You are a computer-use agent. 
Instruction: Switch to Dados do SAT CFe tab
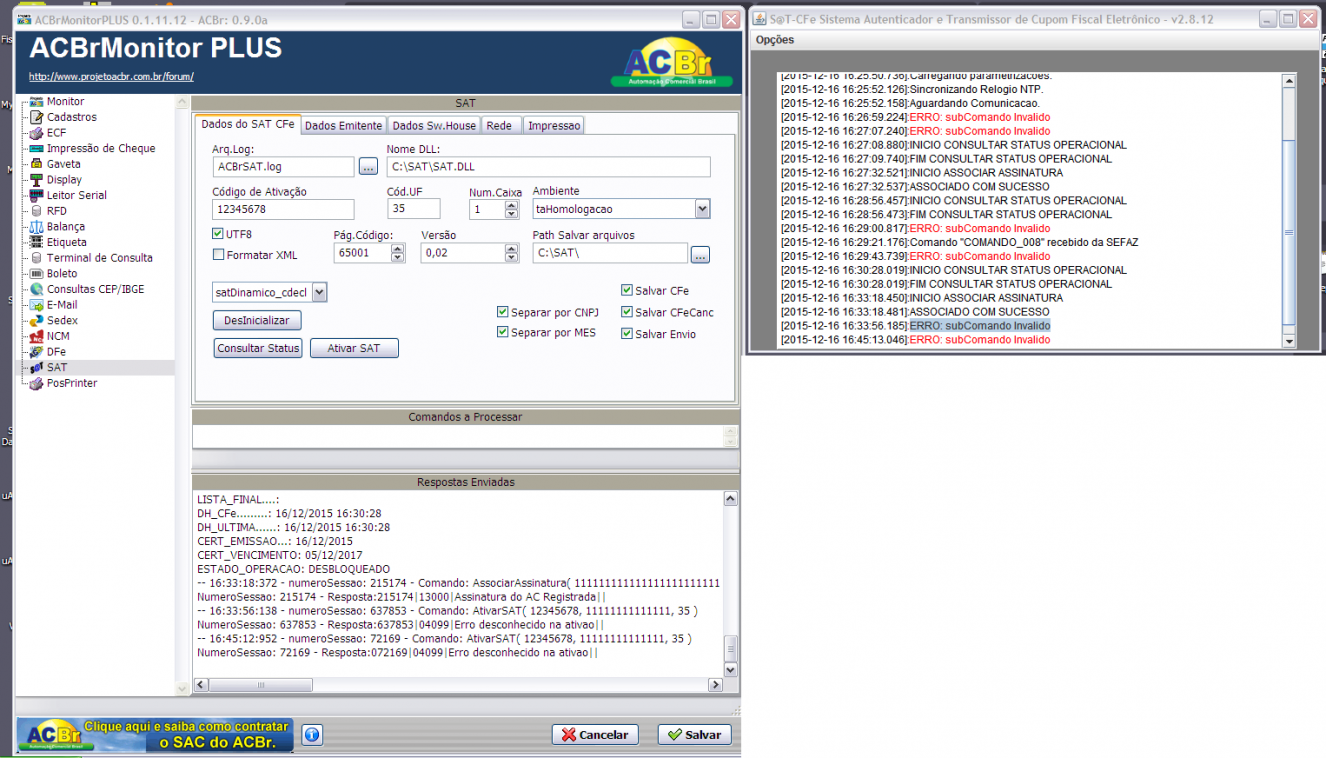coord(247,124)
